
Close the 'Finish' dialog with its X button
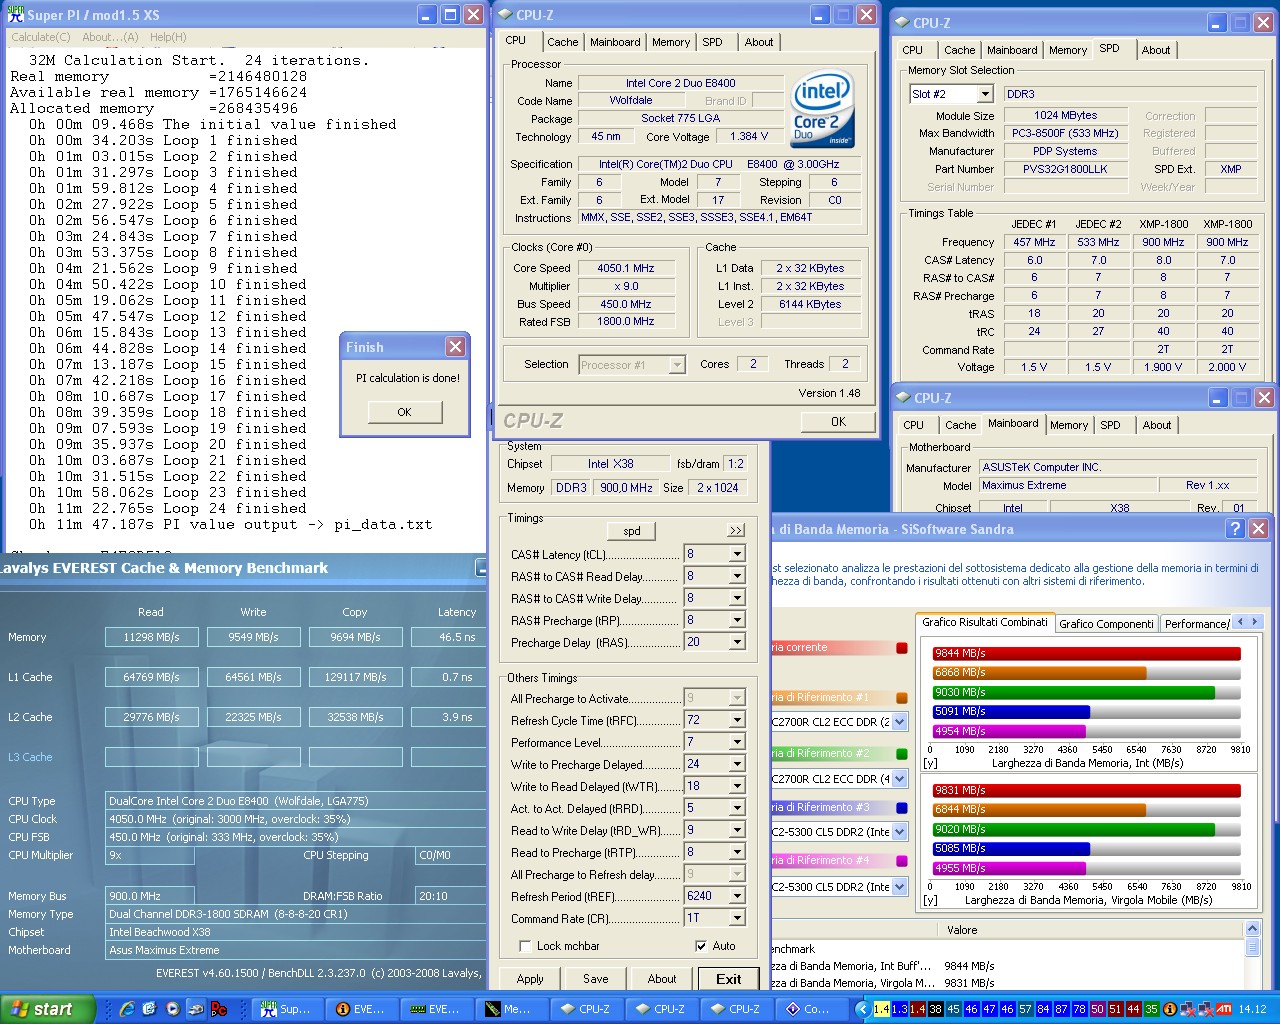click(455, 347)
